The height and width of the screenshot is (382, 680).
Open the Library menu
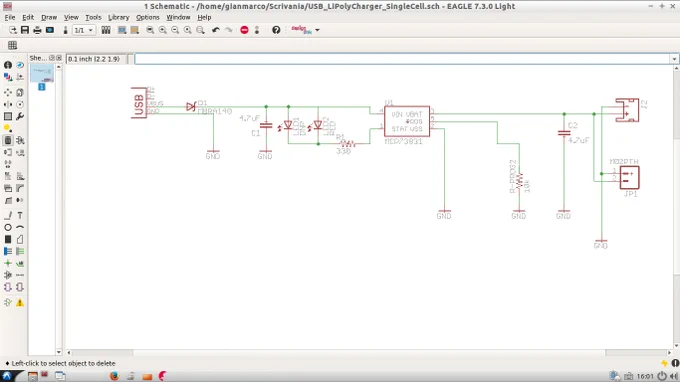coord(118,17)
